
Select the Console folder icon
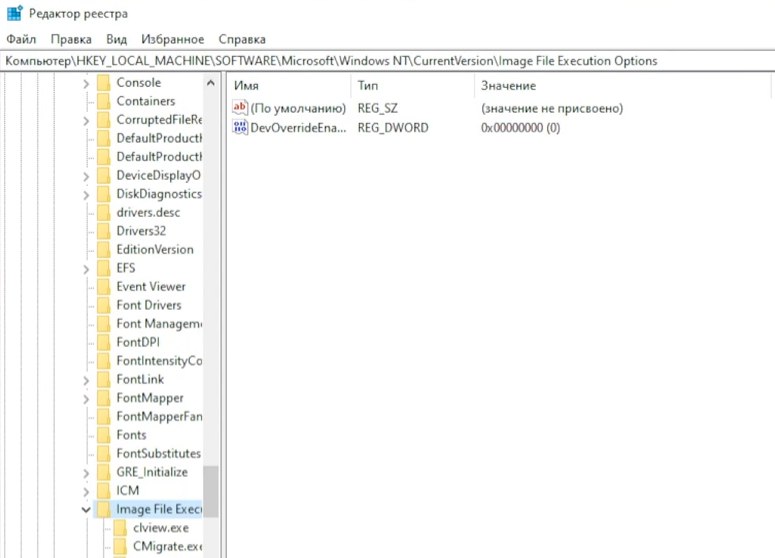[103, 83]
